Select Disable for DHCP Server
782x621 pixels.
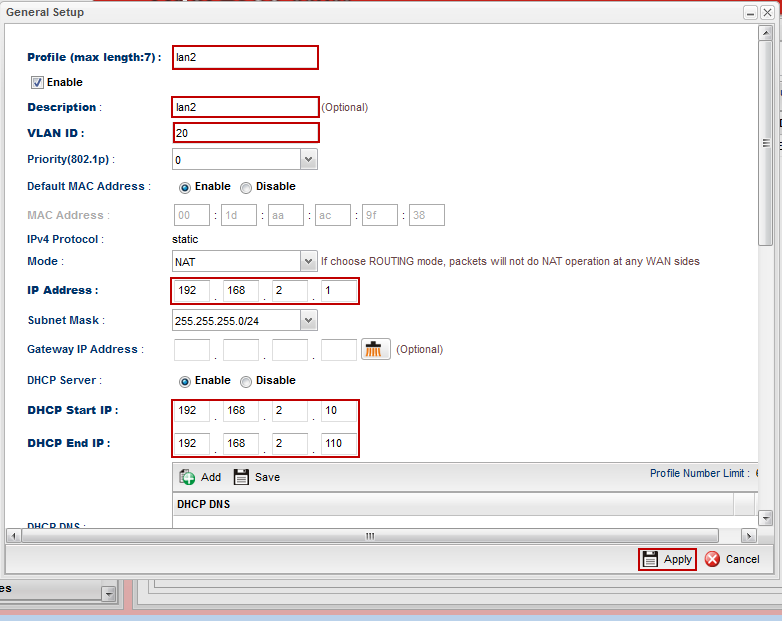[x=246, y=381]
